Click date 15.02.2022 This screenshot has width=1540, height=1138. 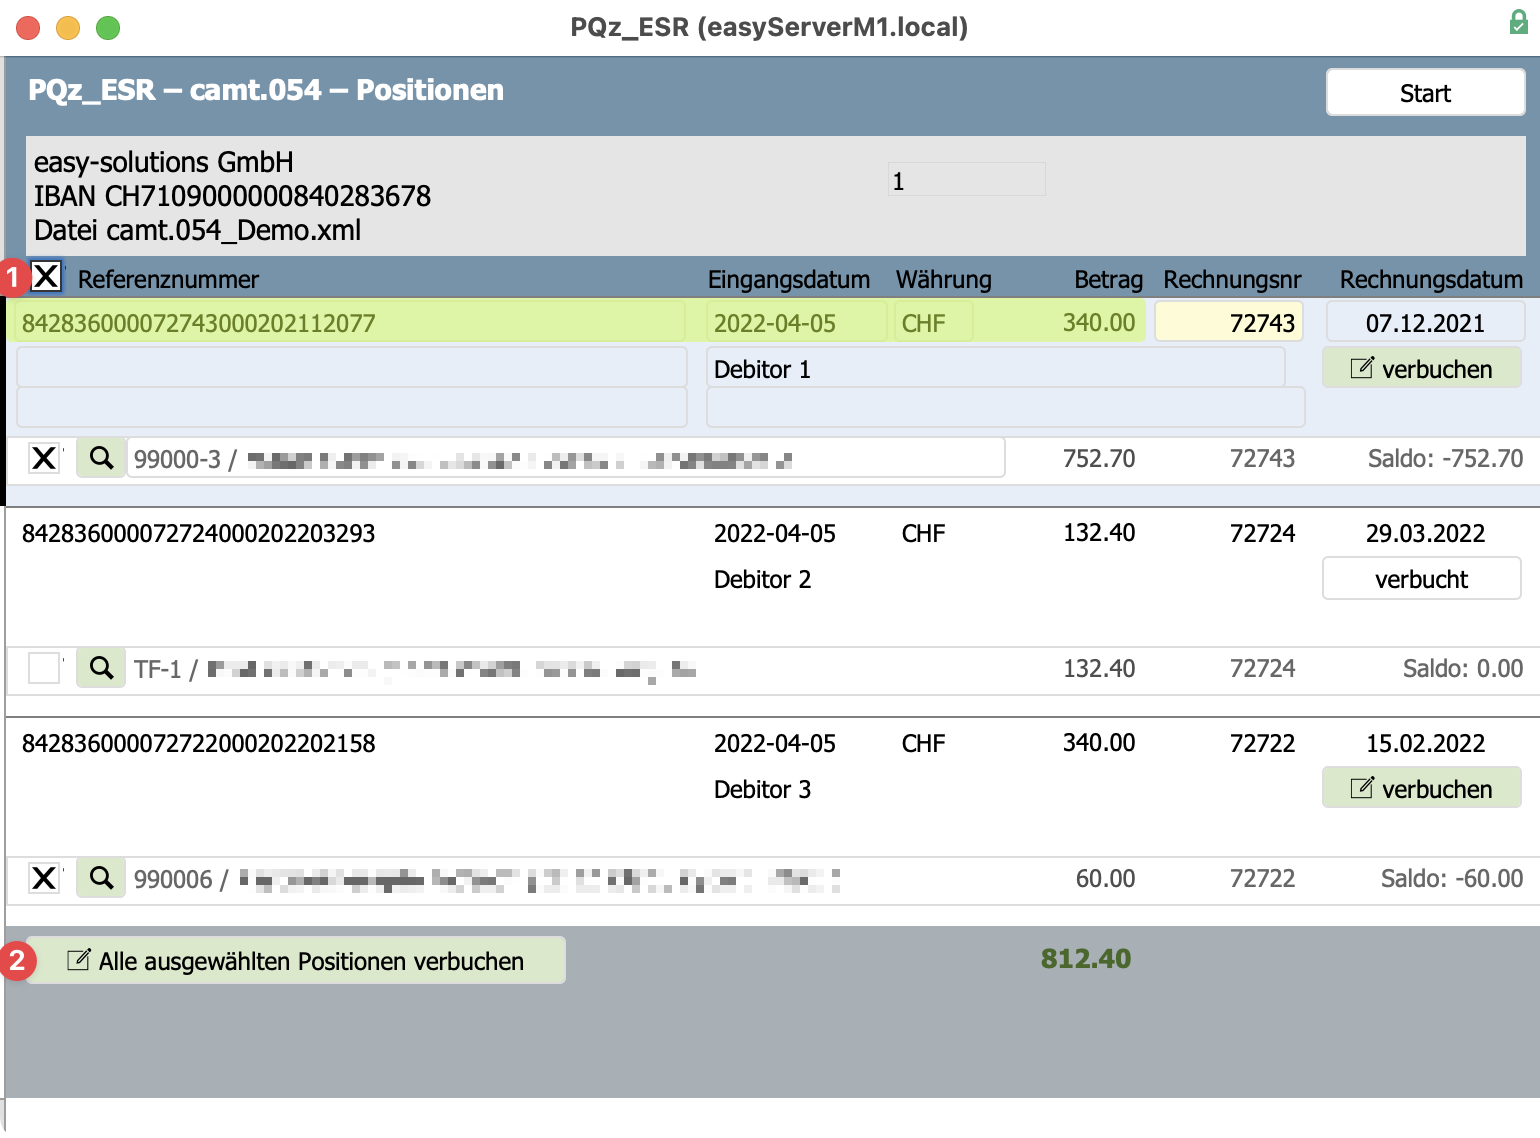(x=1425, y=743)
